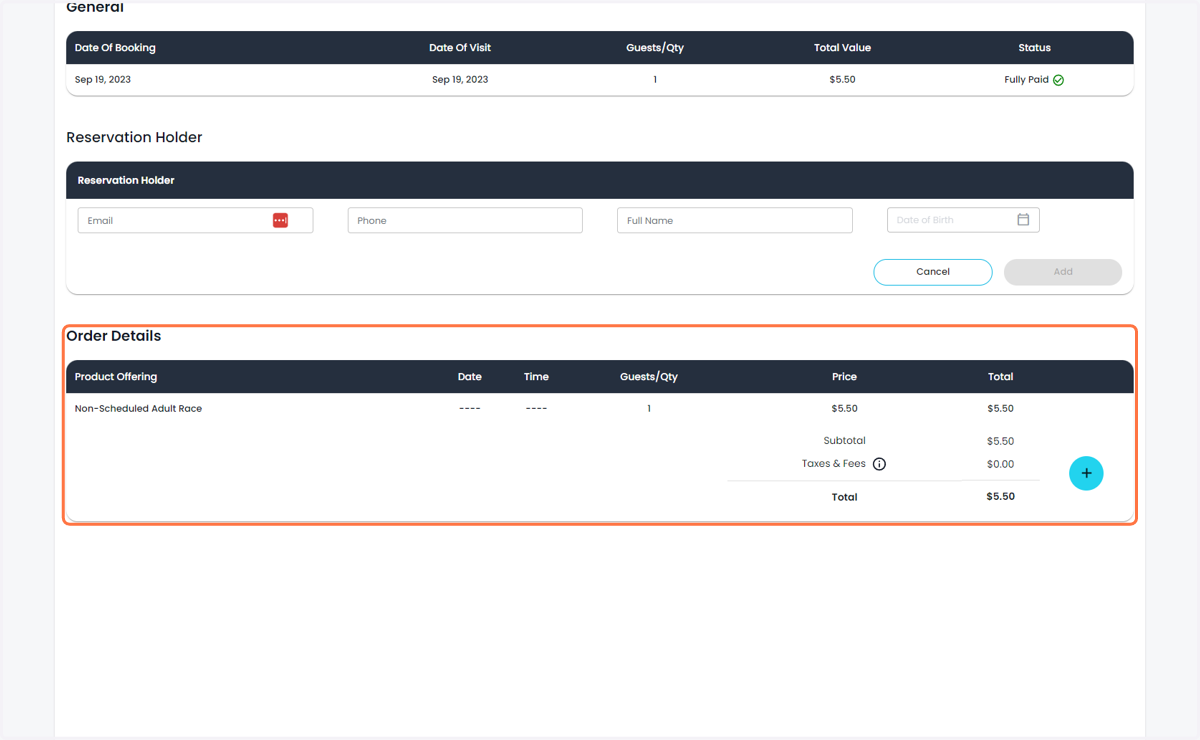Viewport: 1200px width, 740px height.
Task: Click the Subtotal label
Action: coord(845,441)
